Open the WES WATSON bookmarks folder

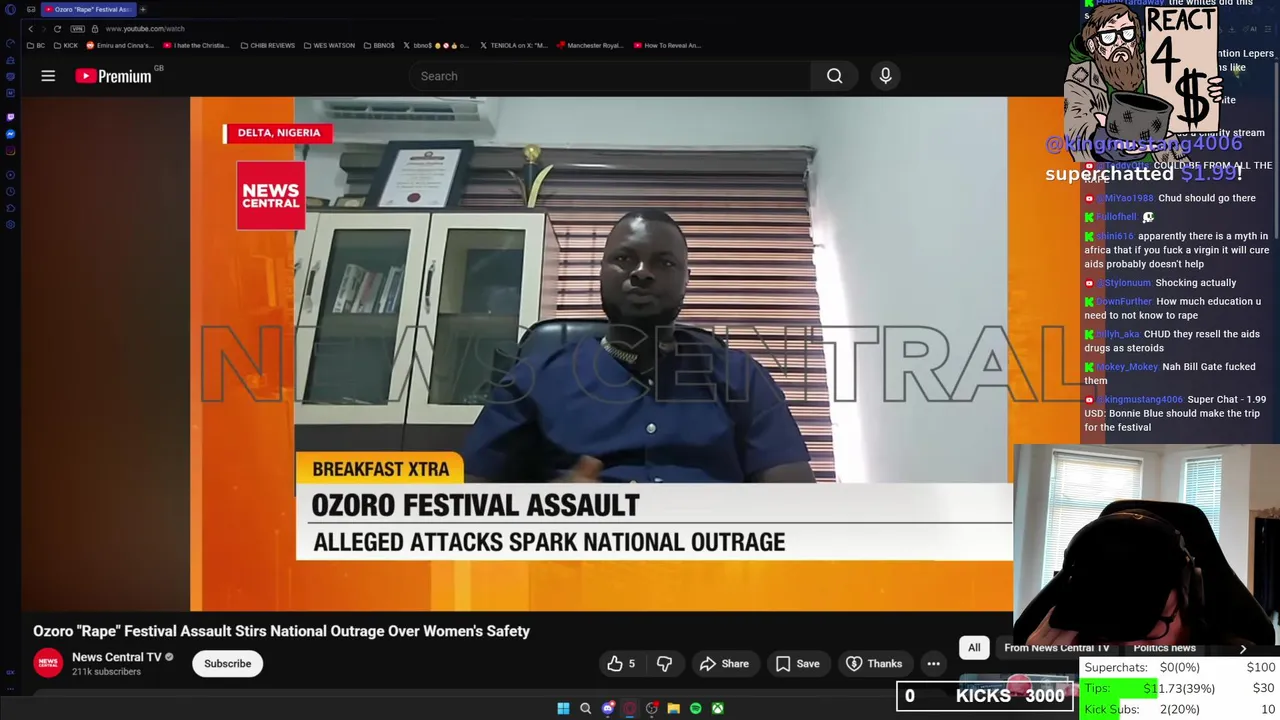[x=329, y=45]
